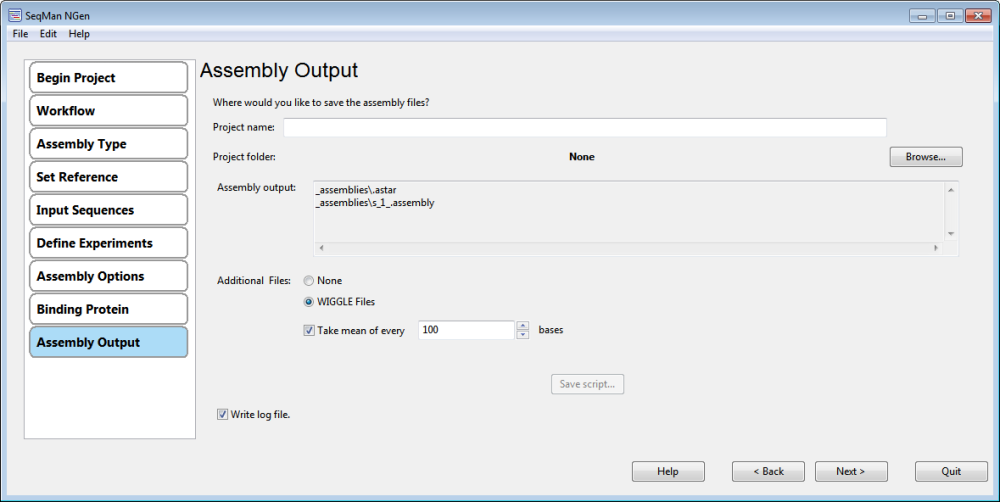Image resolution: width=1000 pixels, height=502 pixels.
Task: Go to Define Experiments step
Action: pos(108,244)
